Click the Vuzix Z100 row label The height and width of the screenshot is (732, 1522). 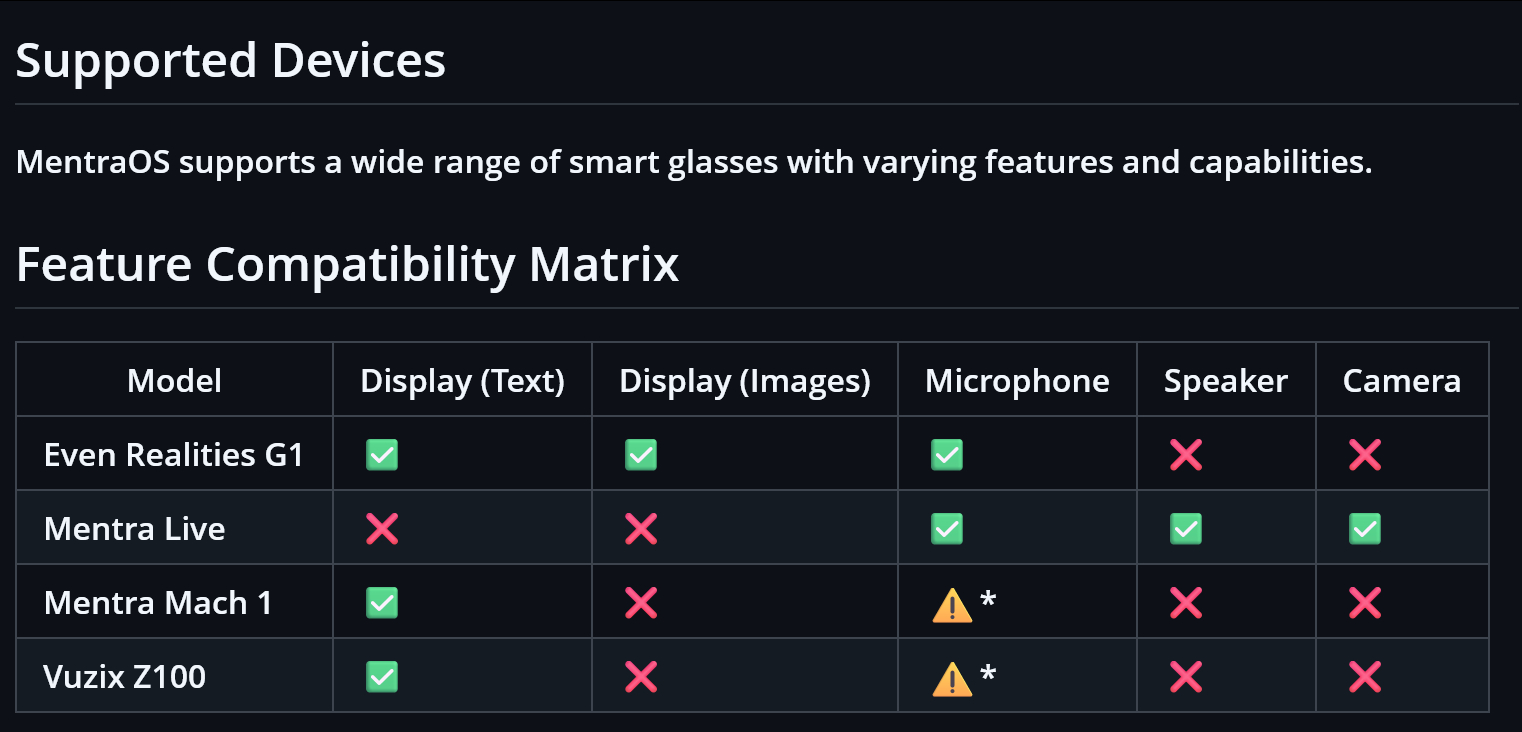pos(125,677)
